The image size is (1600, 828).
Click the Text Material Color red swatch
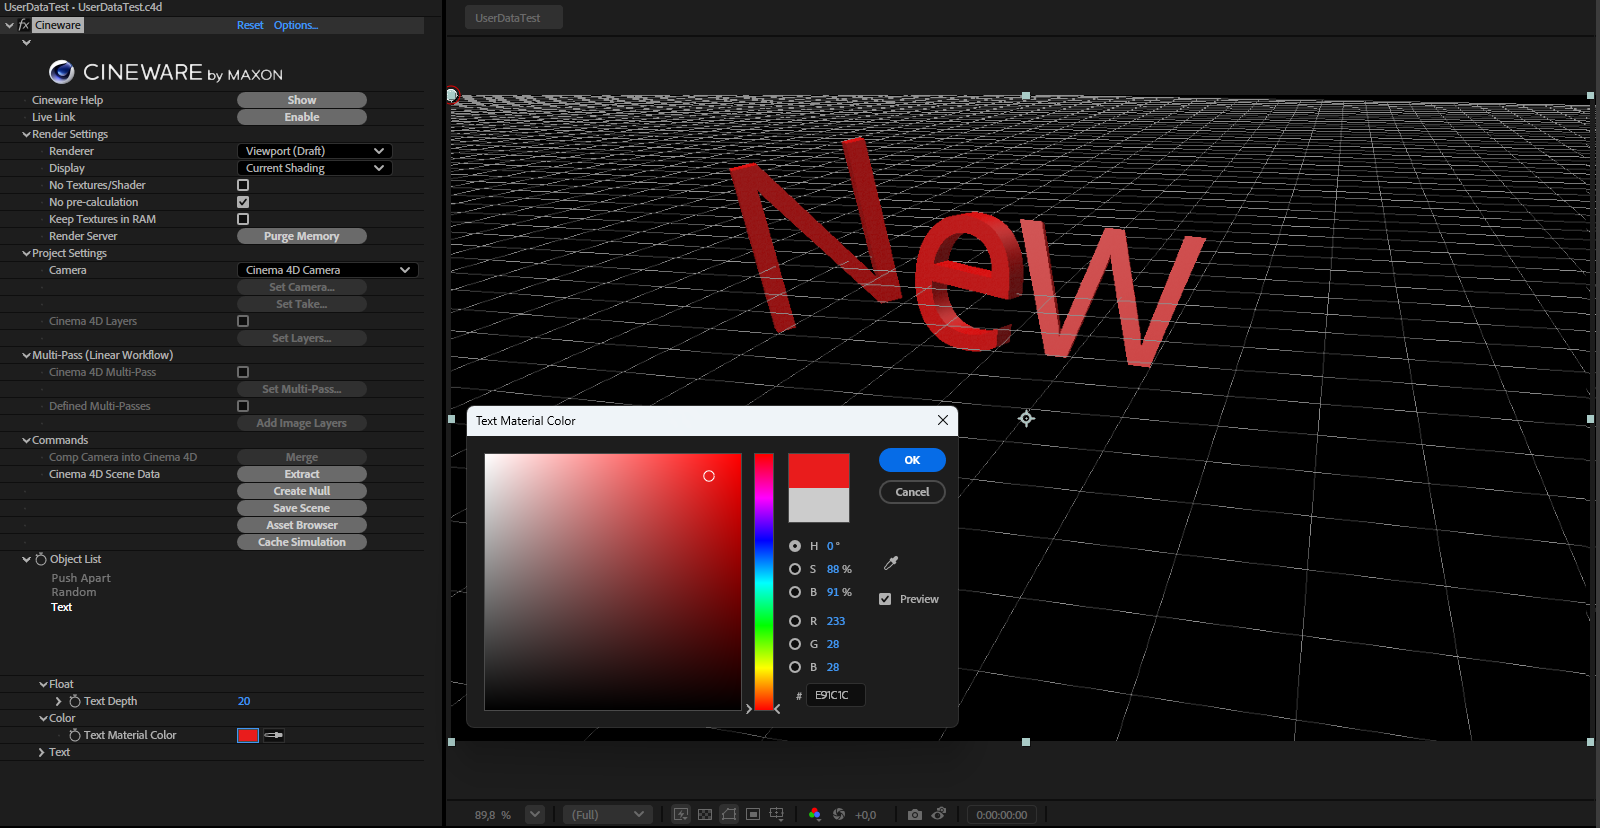click(x=248, y=735)
